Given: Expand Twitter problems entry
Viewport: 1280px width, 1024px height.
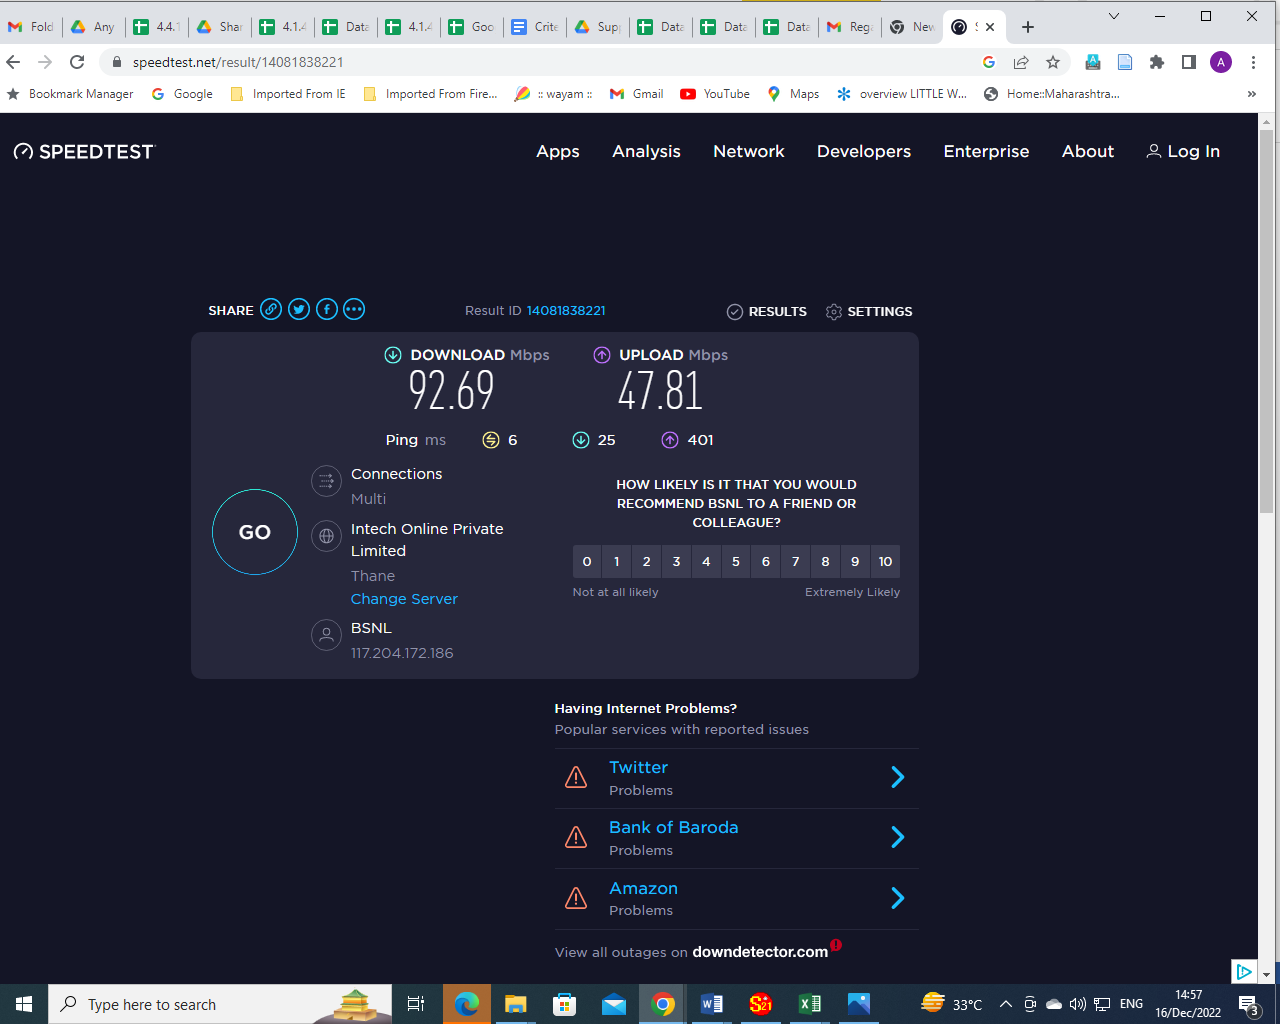Looking at the screenshot, I should (897, 778).
